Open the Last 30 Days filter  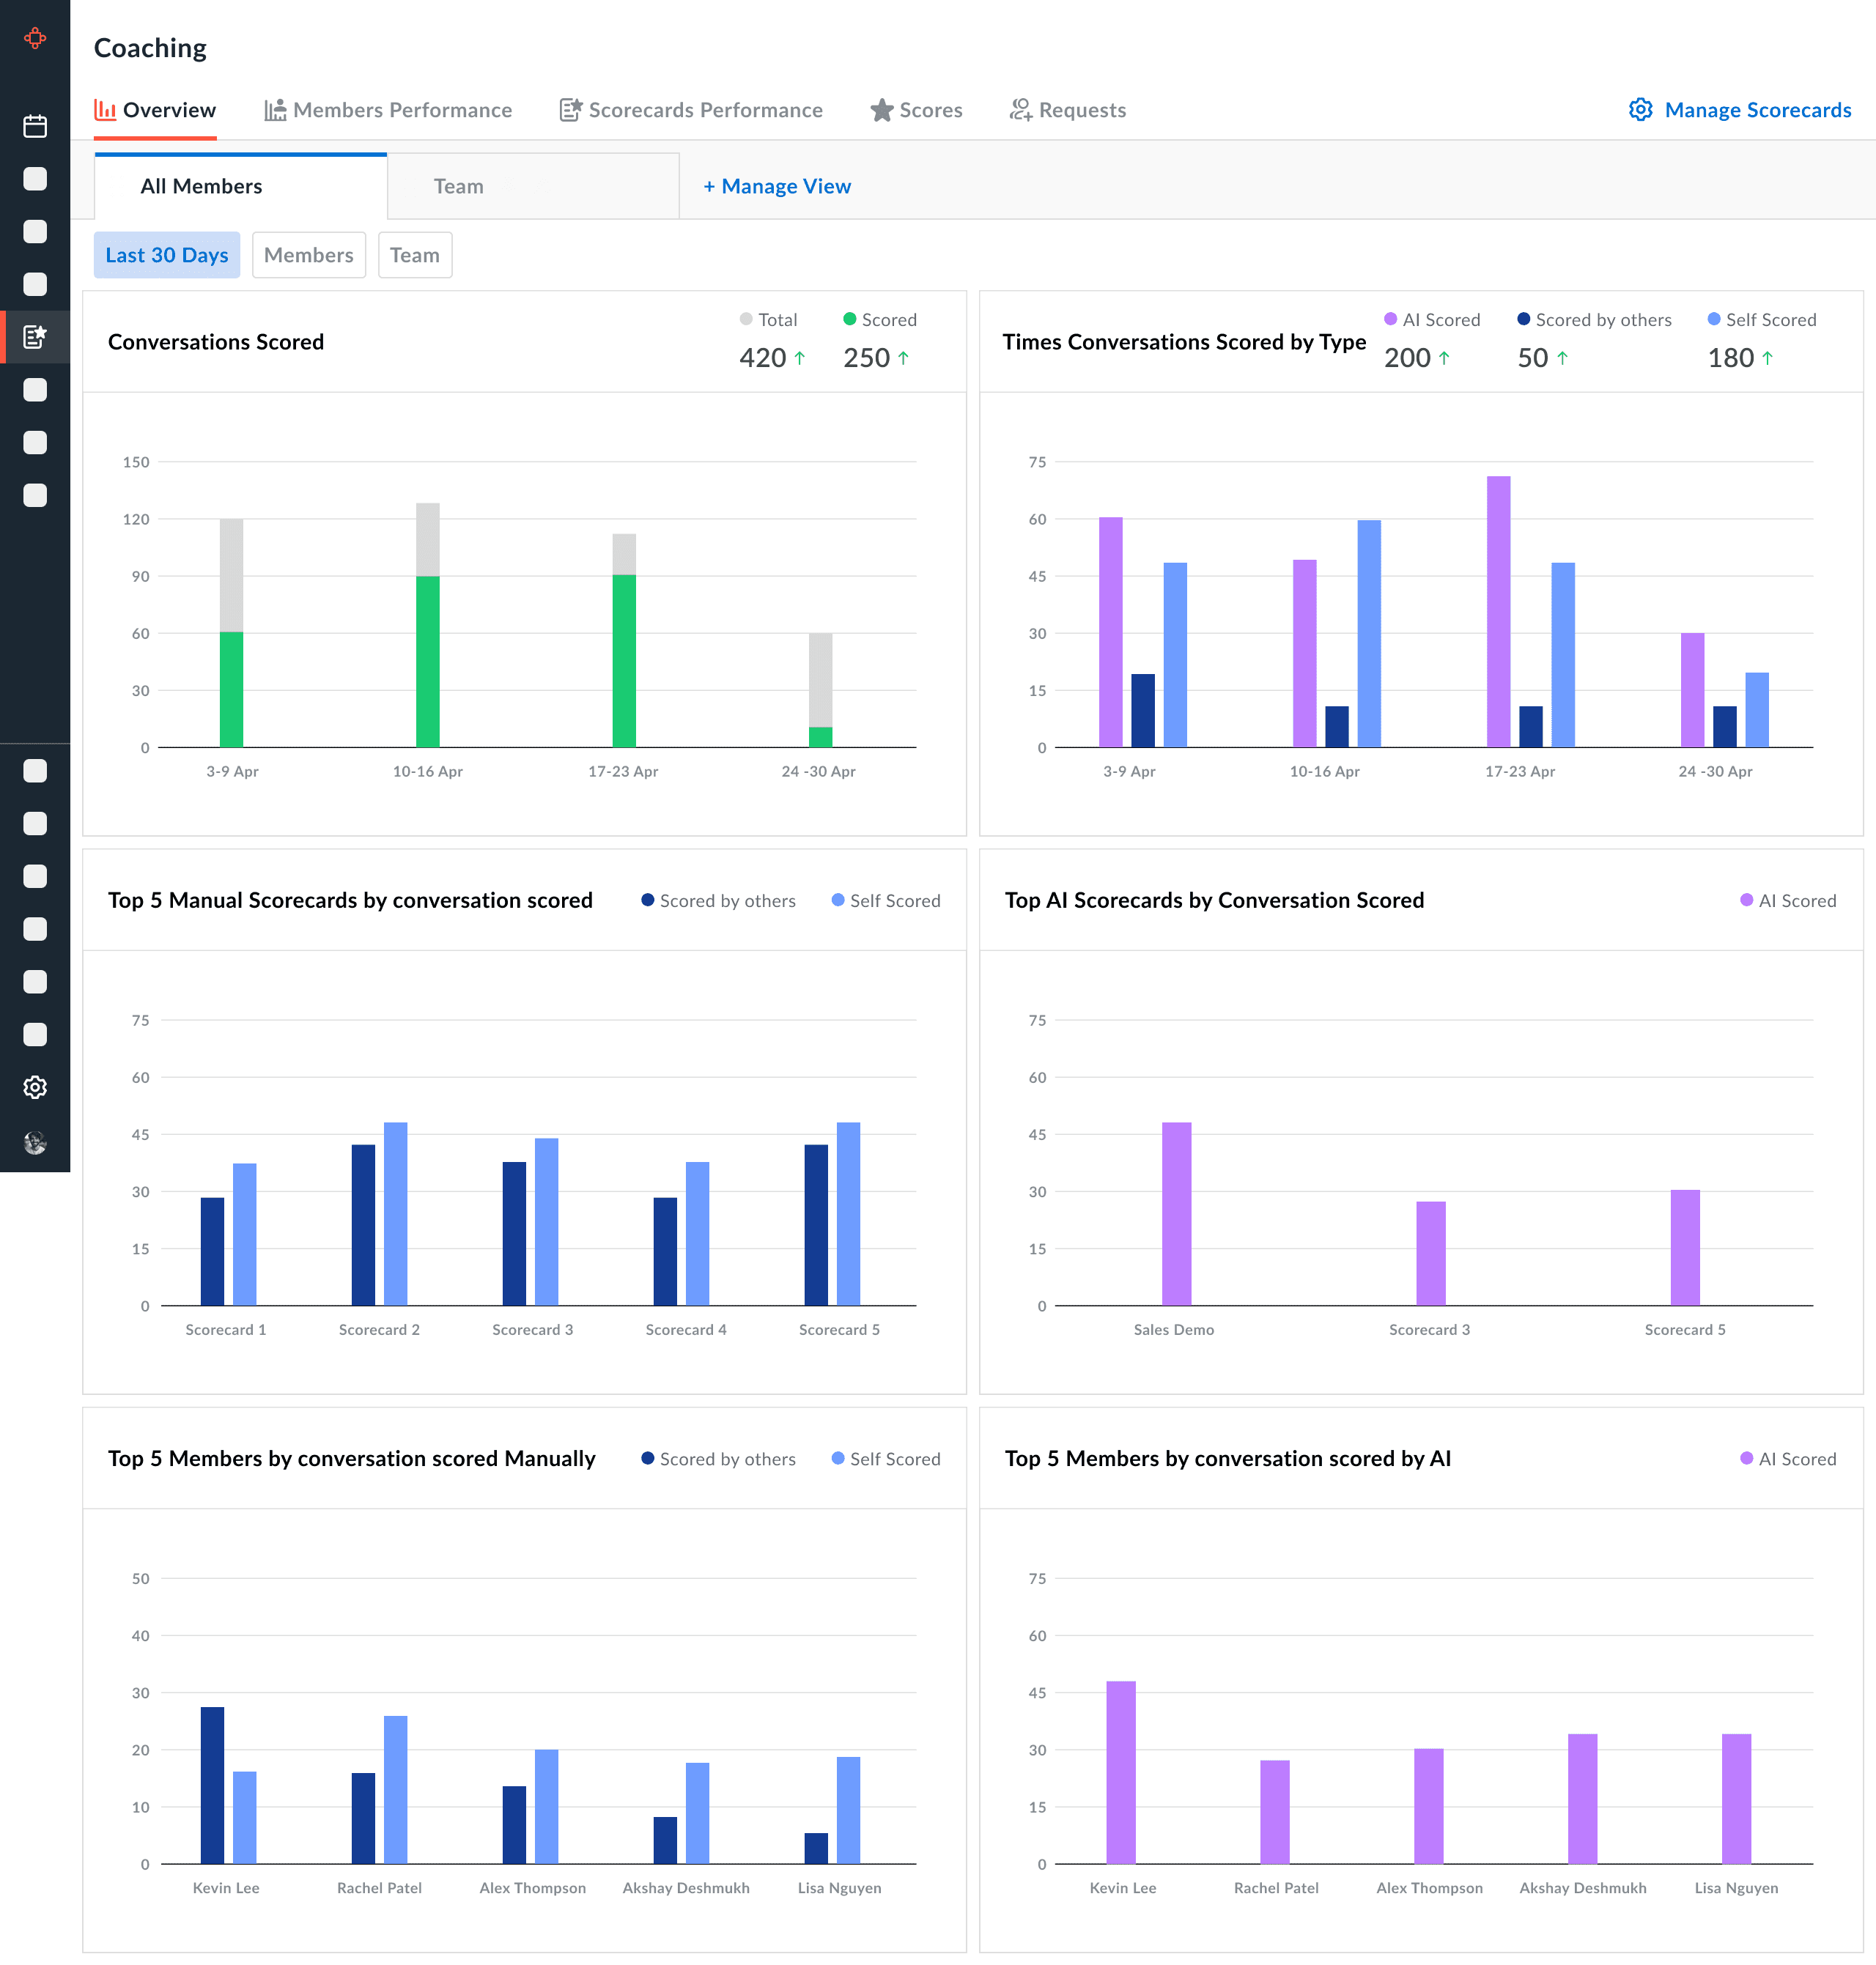[167, 255]
